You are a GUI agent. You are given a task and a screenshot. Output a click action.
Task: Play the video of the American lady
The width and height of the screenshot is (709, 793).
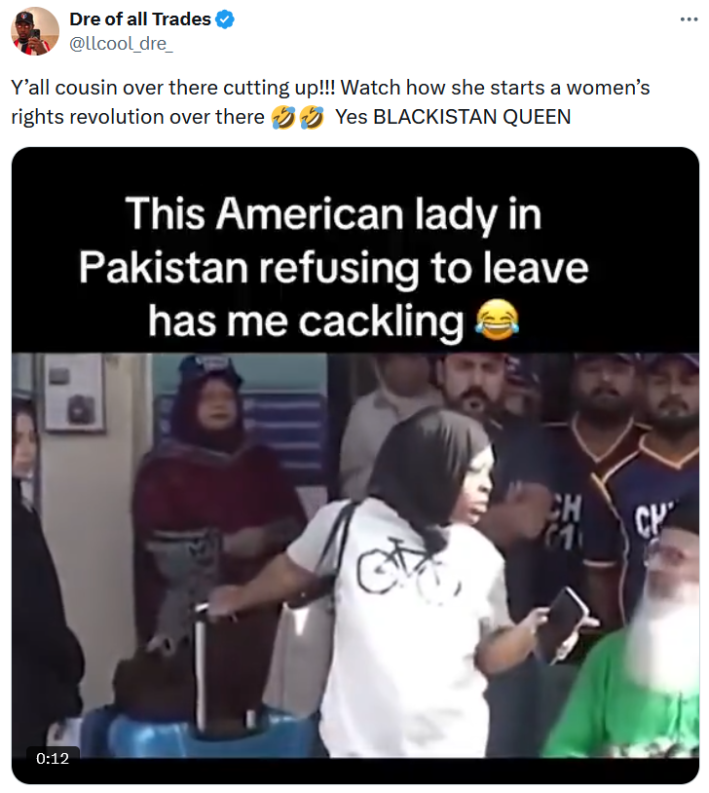tap(355, 465)
